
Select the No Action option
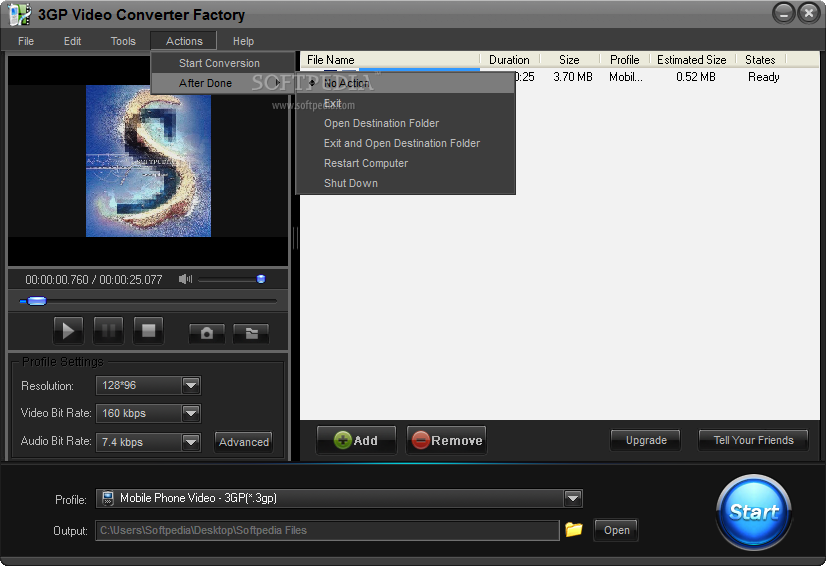(406, 83)
